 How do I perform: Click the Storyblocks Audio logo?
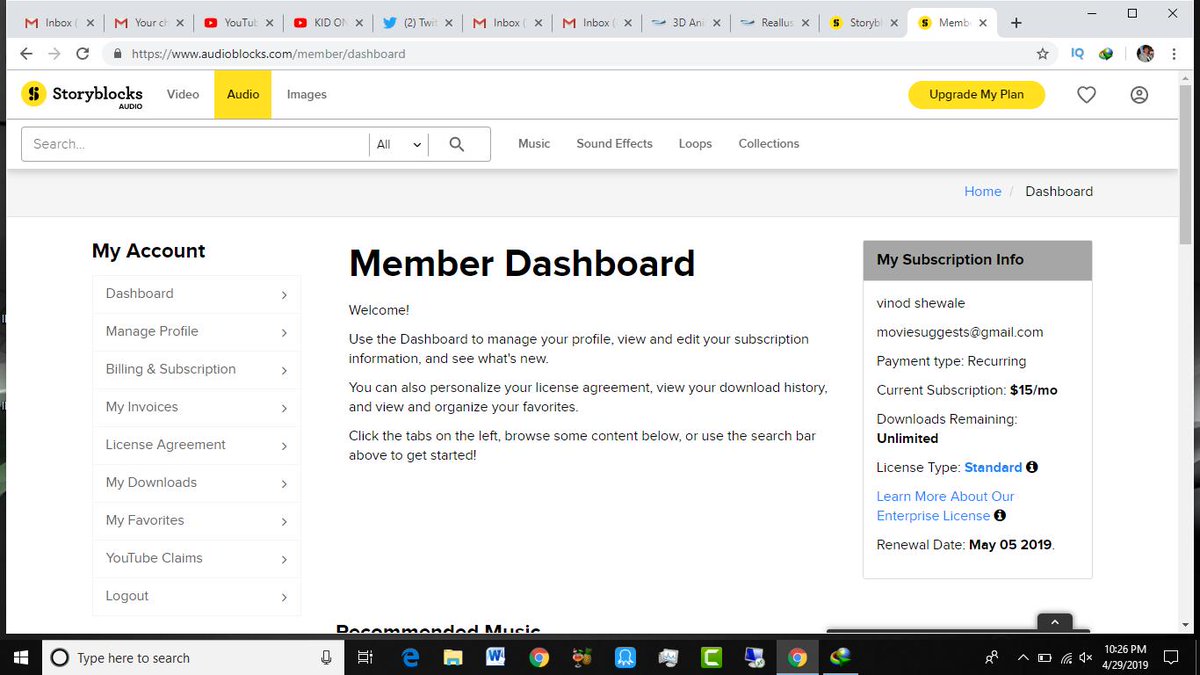pos(82,95)
